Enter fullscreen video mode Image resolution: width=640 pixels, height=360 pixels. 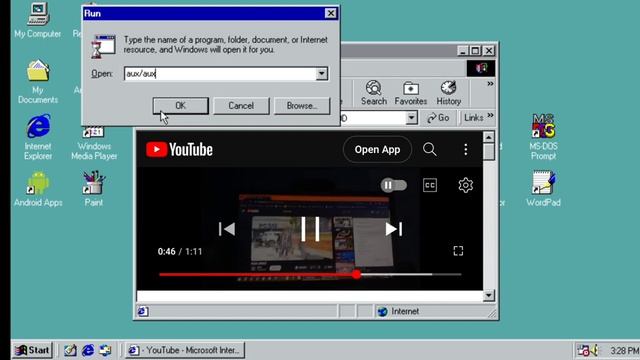pyautogui.click(x=458, y=251)
